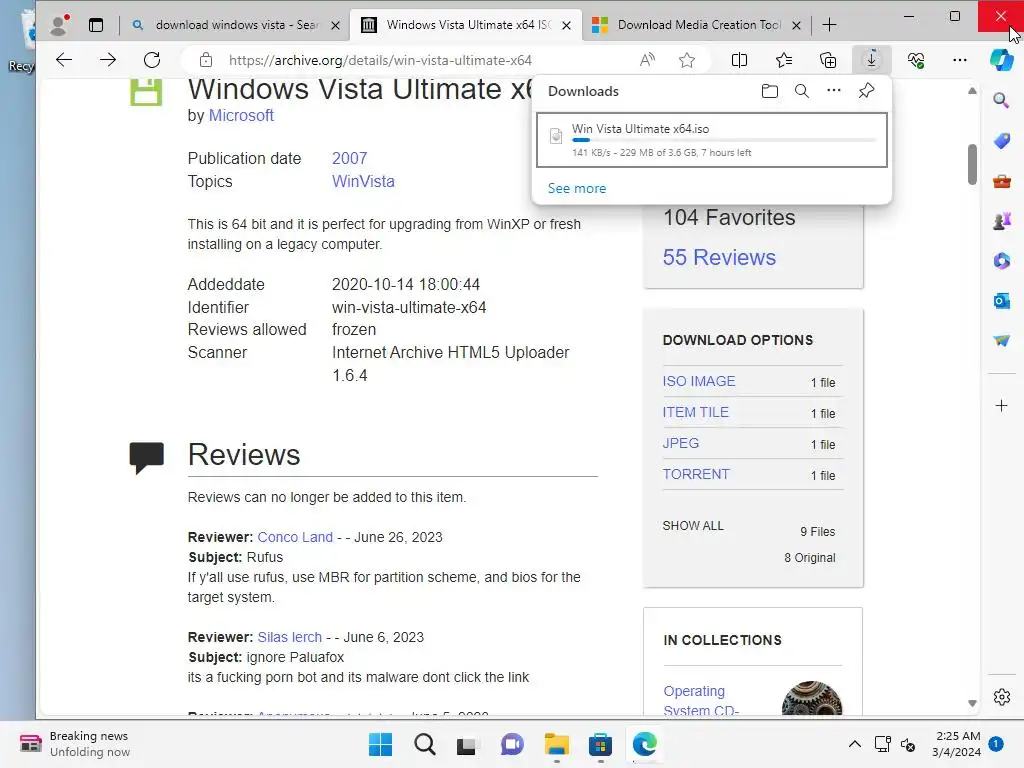Open the 55 Reviews link
This screenshot has height=768, width=1024.
click(x=719, y=257)
